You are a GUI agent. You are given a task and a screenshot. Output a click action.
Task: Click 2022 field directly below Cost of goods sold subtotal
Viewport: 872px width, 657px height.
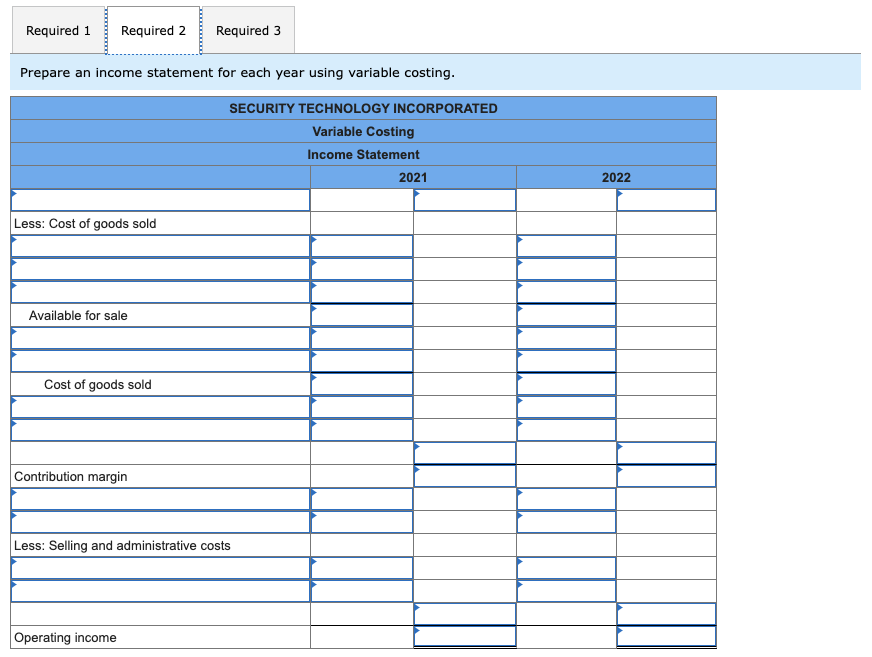click(566, 407)
